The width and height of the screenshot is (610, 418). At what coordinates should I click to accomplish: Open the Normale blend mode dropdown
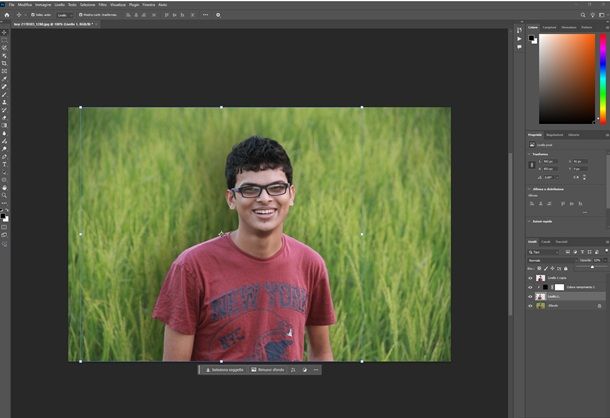click(552, 260)
